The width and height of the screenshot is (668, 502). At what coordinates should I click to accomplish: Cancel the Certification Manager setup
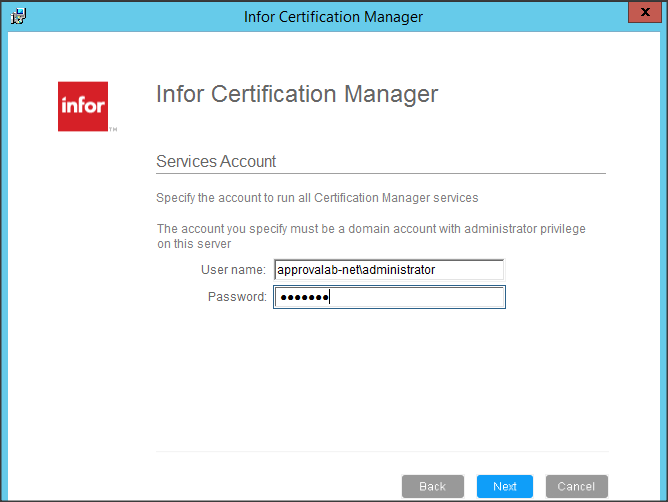576,486
